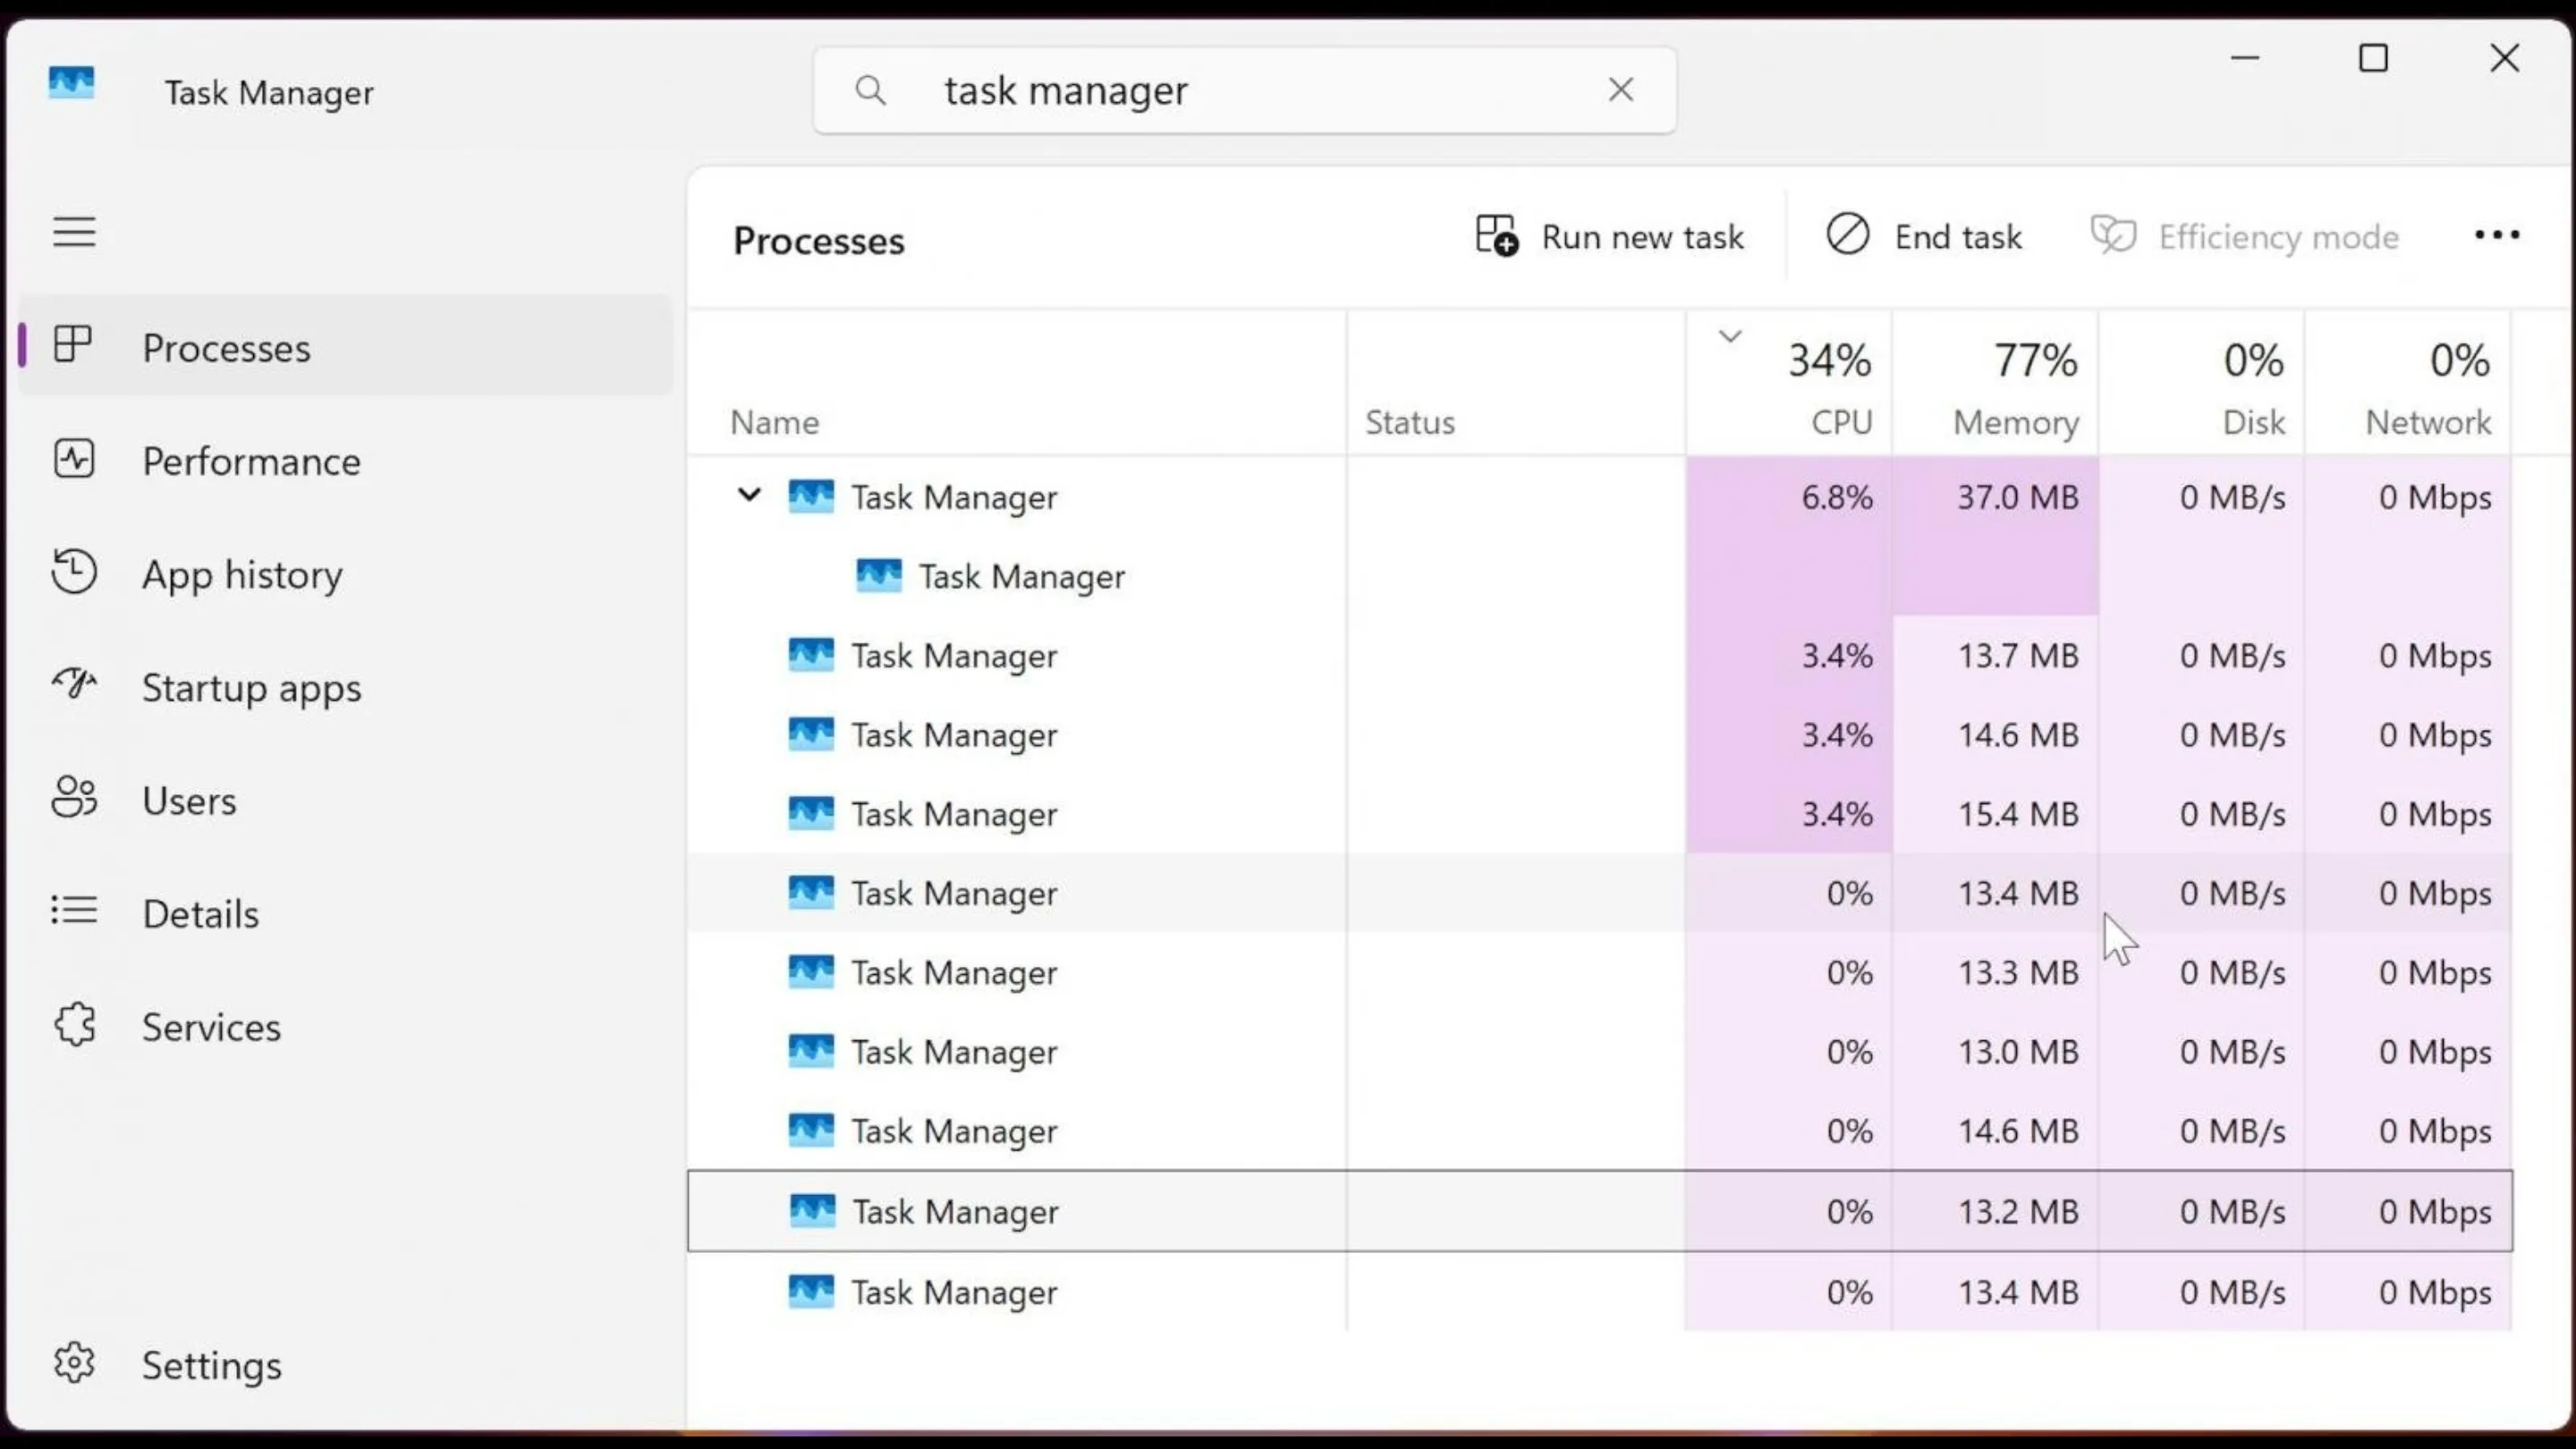Click the Startup apps gauge icon

(74, 685)
